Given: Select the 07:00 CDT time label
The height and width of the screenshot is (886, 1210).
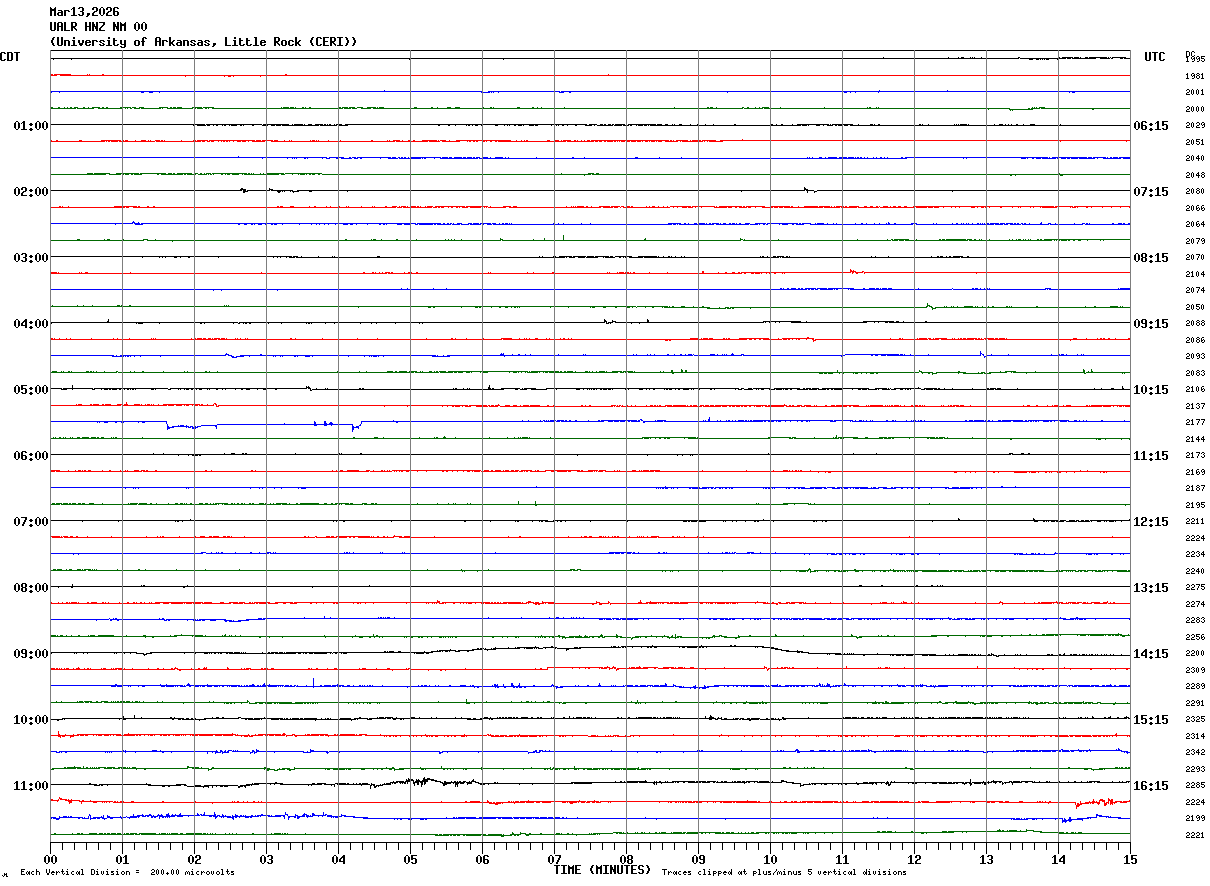Looking at the screenshot, I should click(x=31, y=522).
